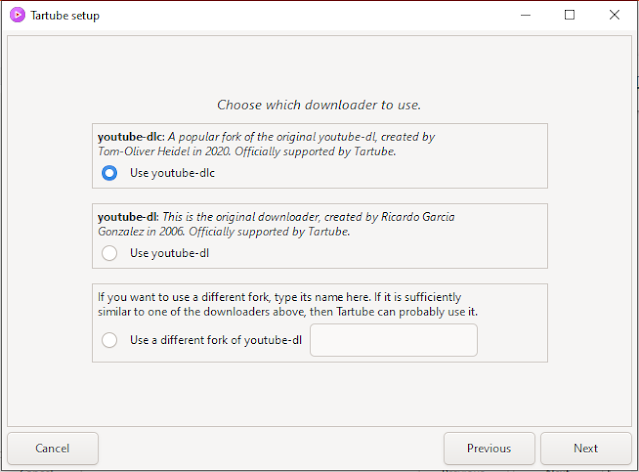Click the Tartube setup app icon
Image resolution: width=639 pixels, height=472 pixels.
[18, 15]
